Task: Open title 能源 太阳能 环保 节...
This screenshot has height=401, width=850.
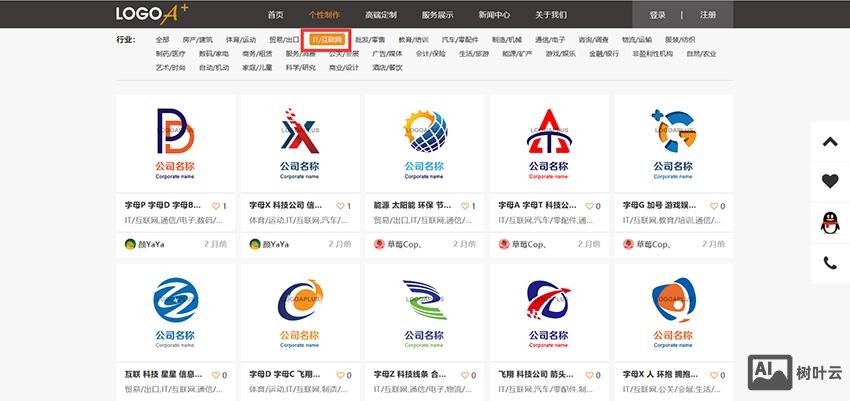Action: [x=413, y=206]
